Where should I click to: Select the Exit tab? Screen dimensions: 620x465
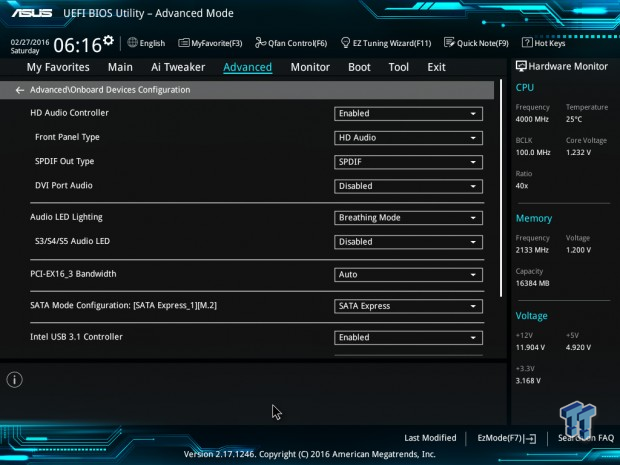(436, 67)
